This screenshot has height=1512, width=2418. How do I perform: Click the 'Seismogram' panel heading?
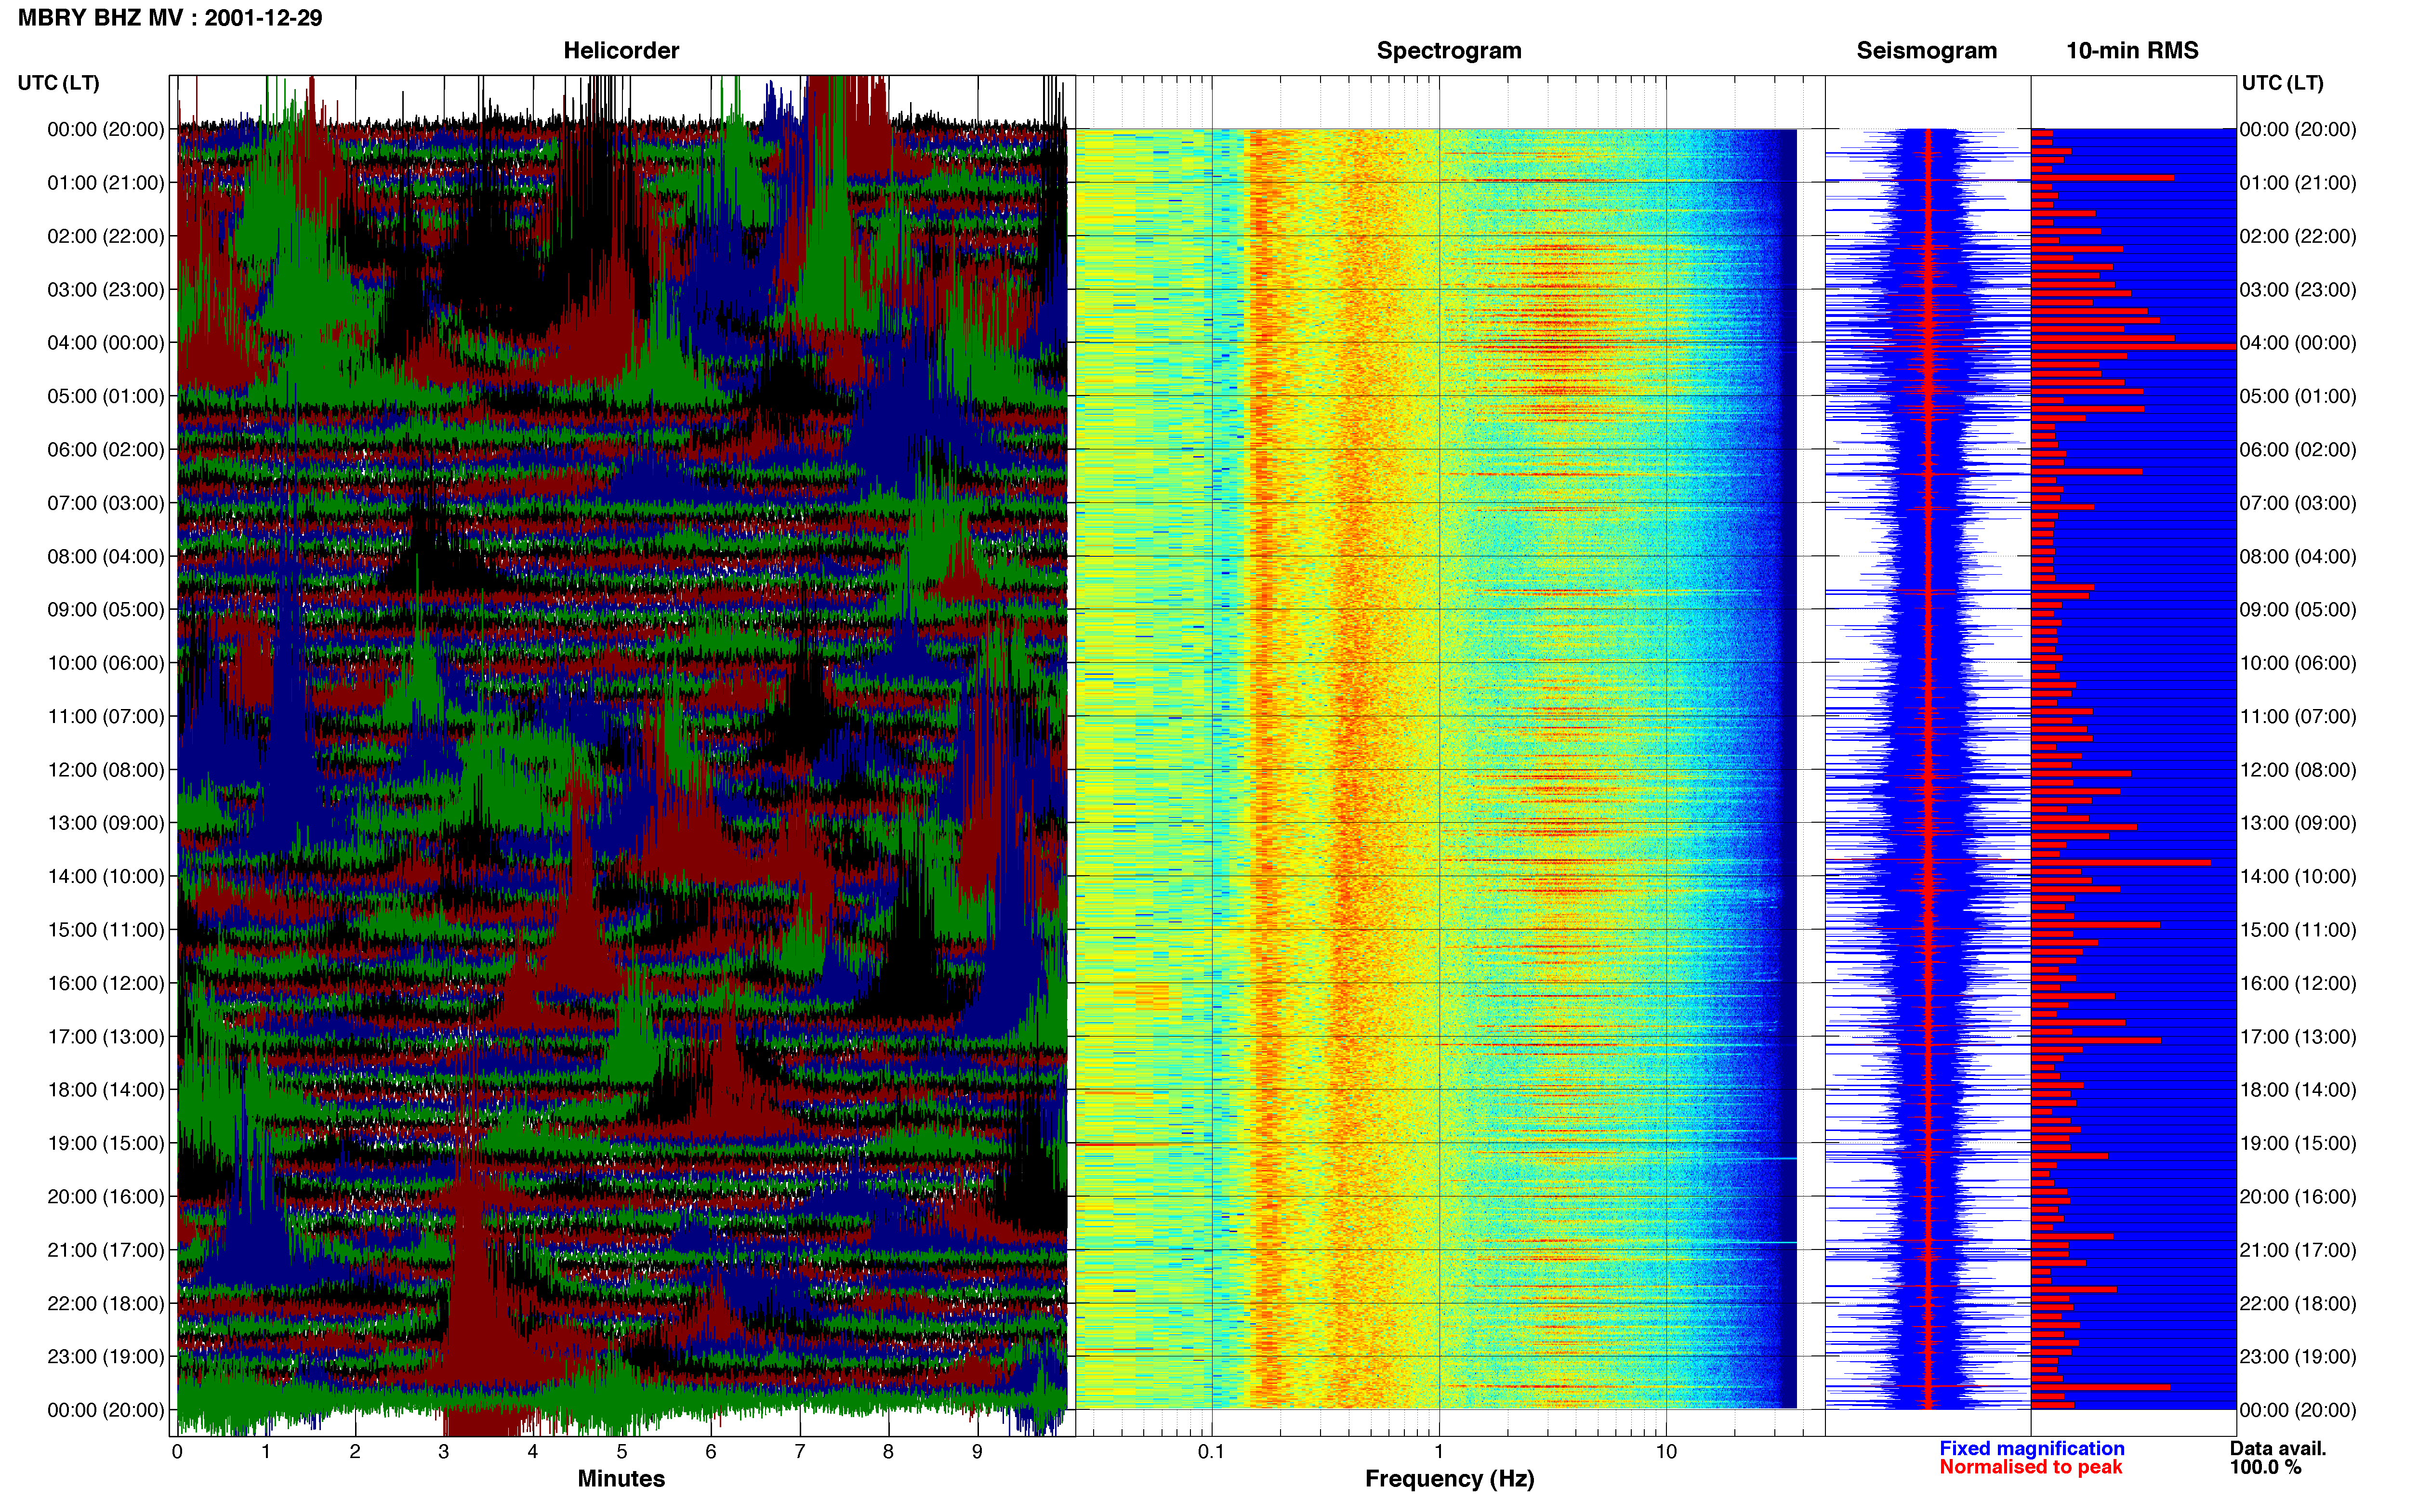pyautogui.click(x=1926, y=51)
